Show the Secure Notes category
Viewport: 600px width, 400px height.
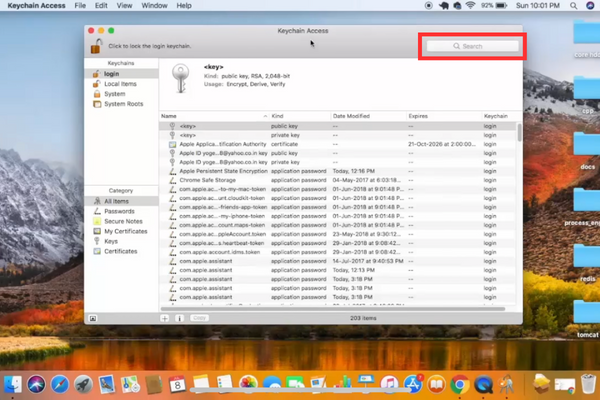121,221
